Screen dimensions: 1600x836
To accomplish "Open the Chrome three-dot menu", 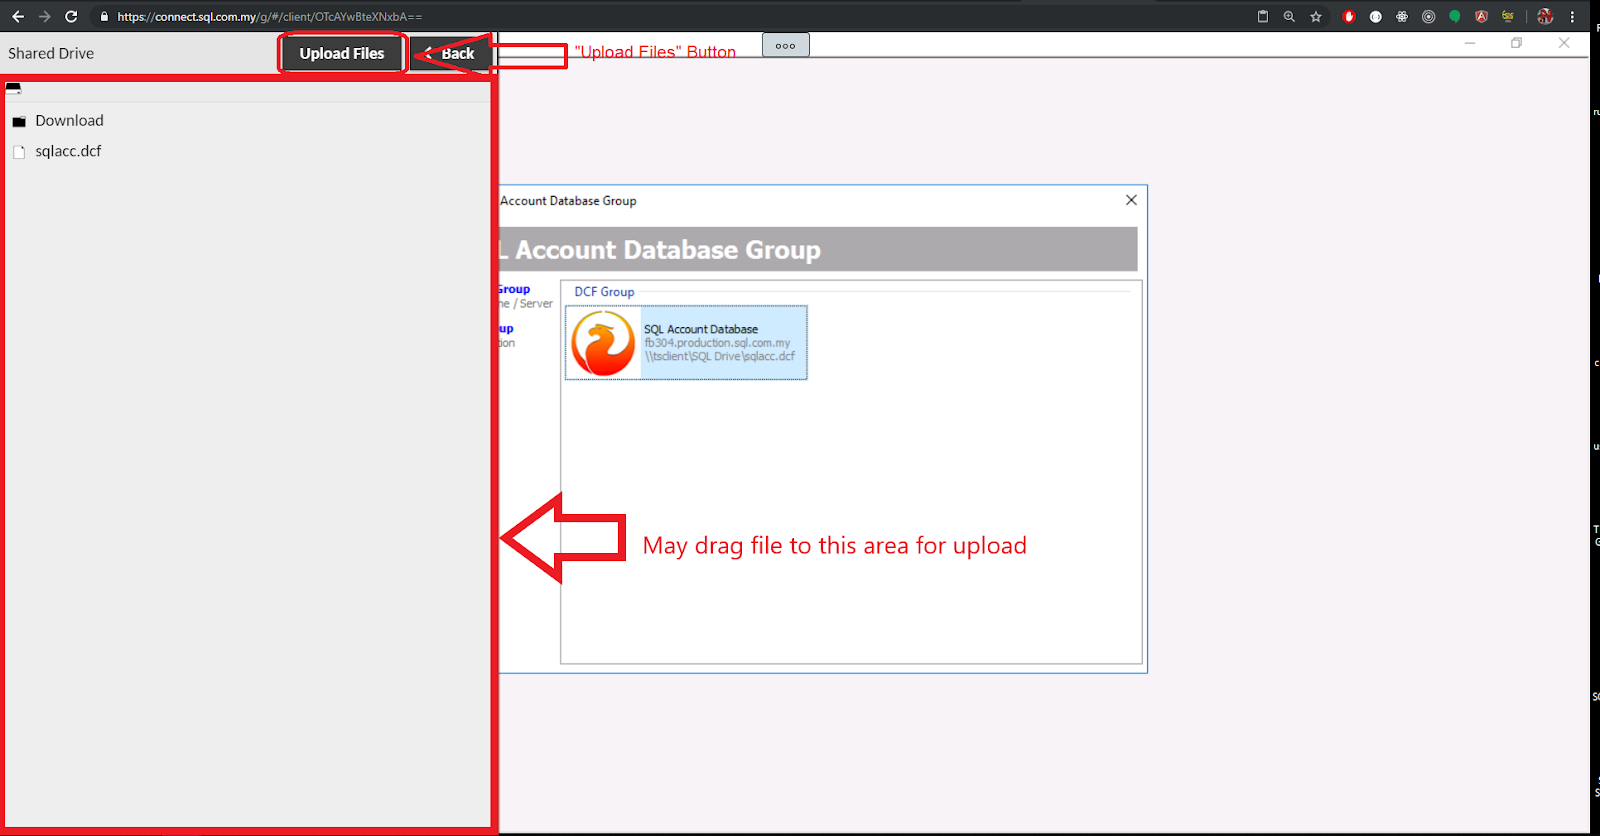I will pos(1572,17).
